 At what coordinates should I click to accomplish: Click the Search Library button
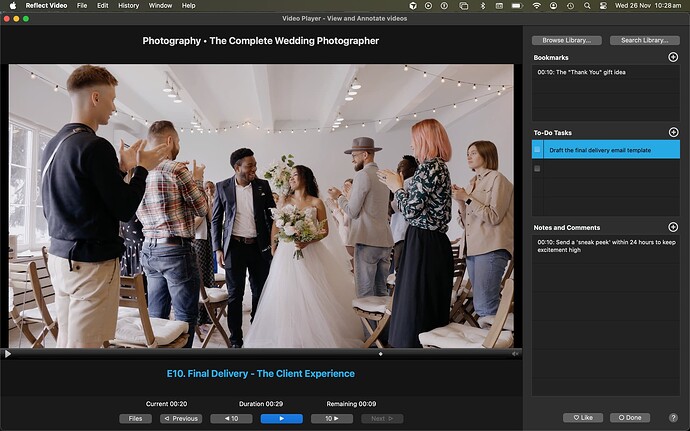tap(644, 40)
